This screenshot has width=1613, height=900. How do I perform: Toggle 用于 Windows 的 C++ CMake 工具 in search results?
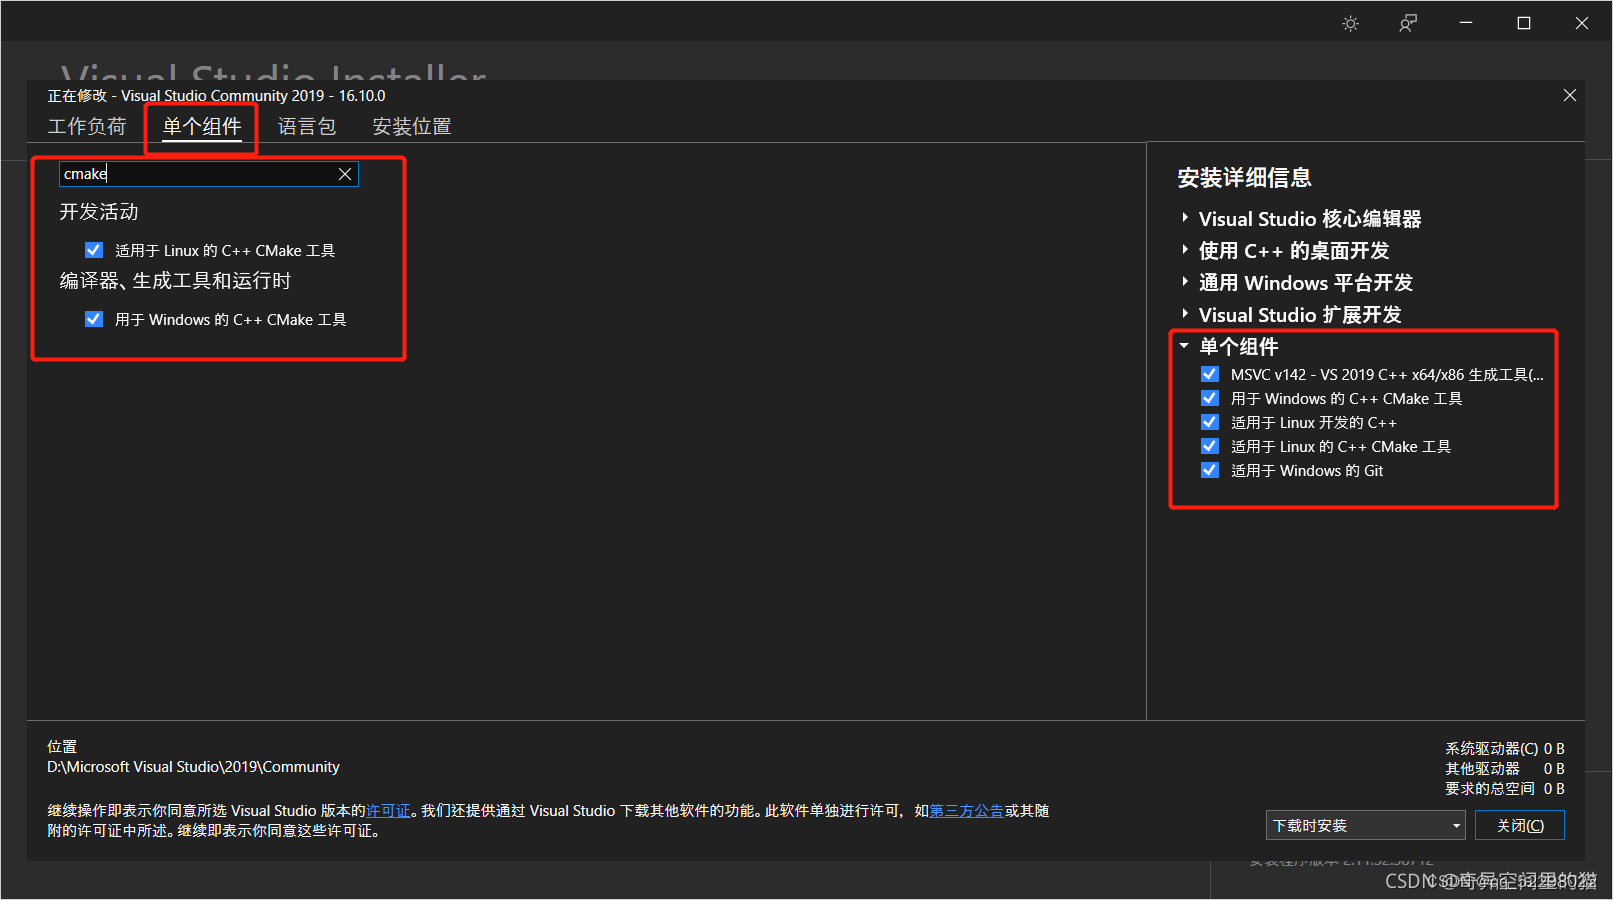point(93,318)
